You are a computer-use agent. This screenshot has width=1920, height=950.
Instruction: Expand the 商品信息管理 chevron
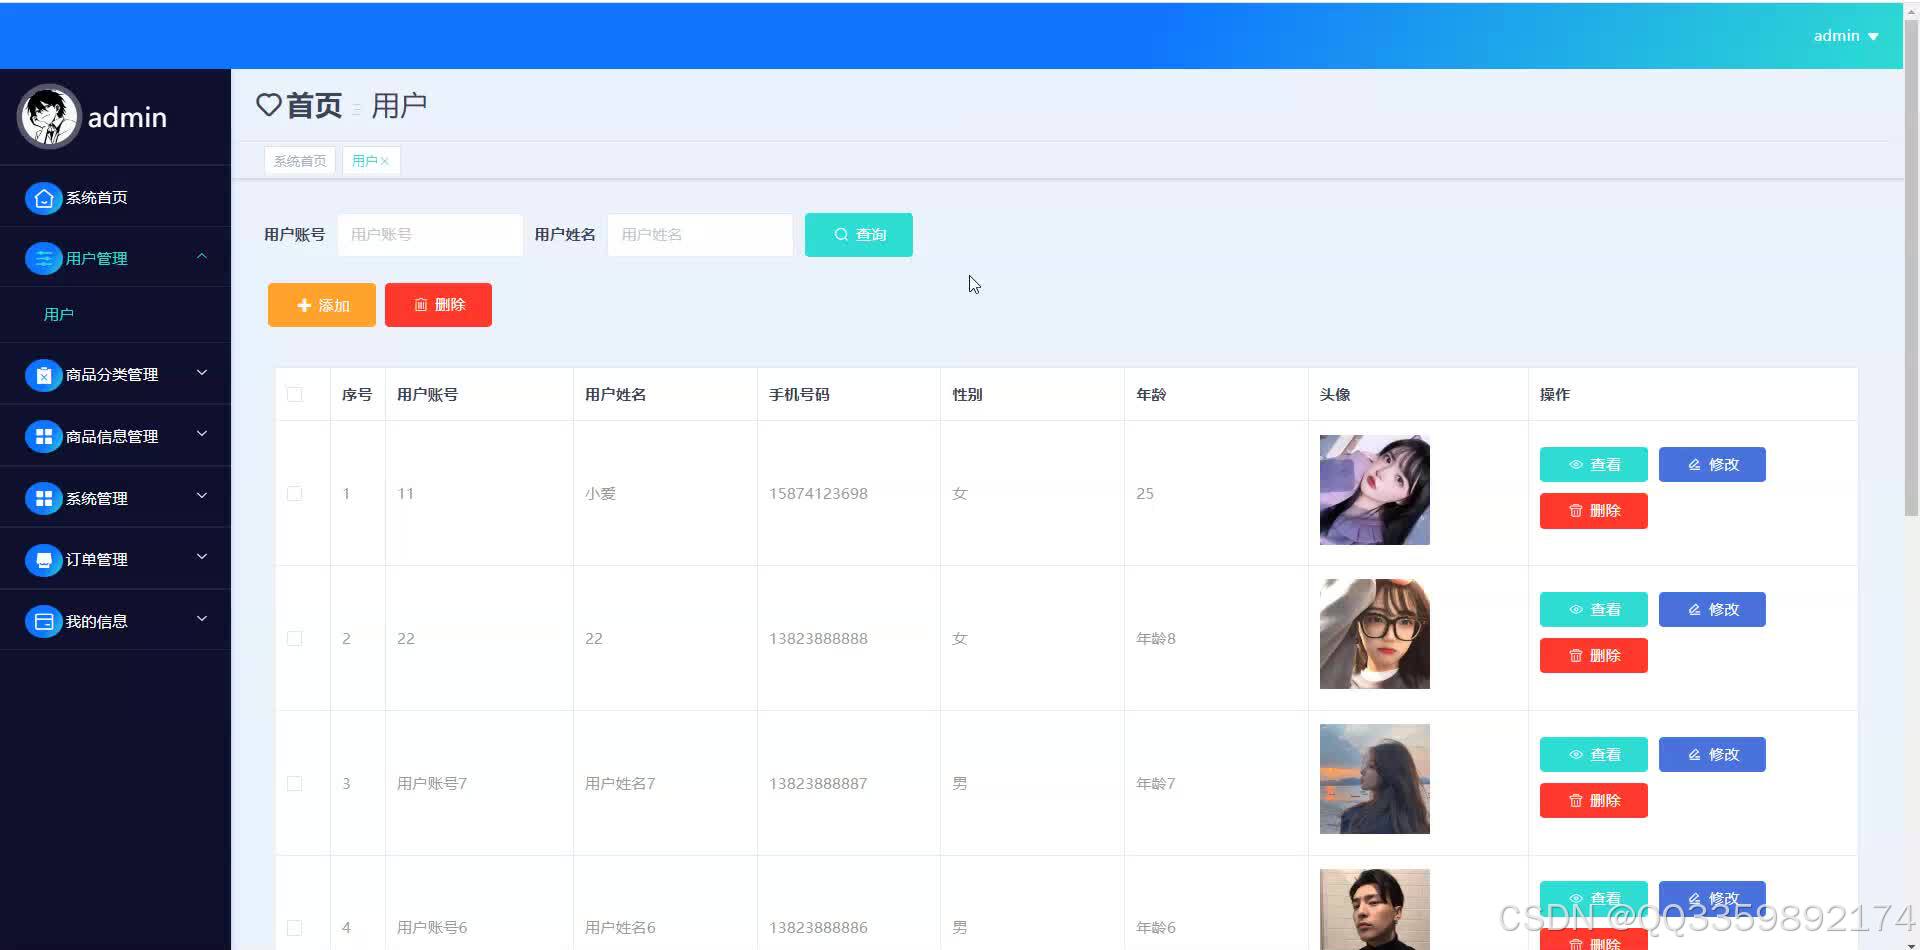click(x=202, y=434)
